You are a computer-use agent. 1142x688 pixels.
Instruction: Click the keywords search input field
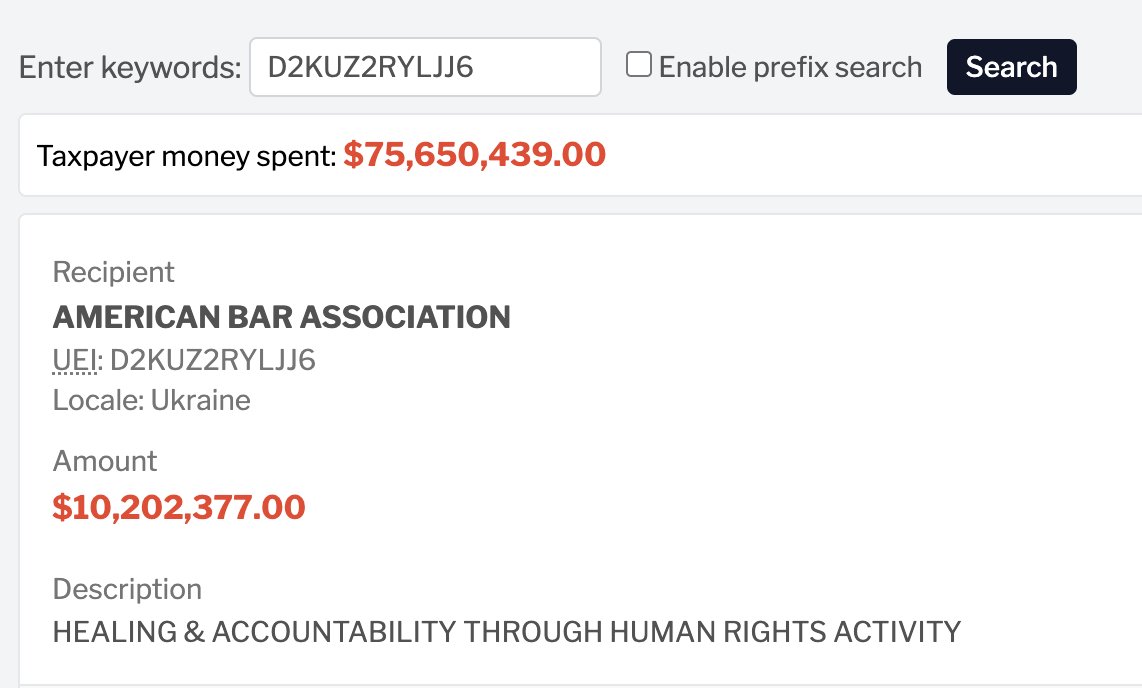point(424,67)
